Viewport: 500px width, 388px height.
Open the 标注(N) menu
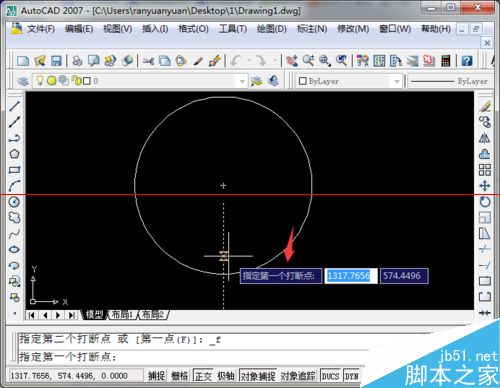point(312,29)
